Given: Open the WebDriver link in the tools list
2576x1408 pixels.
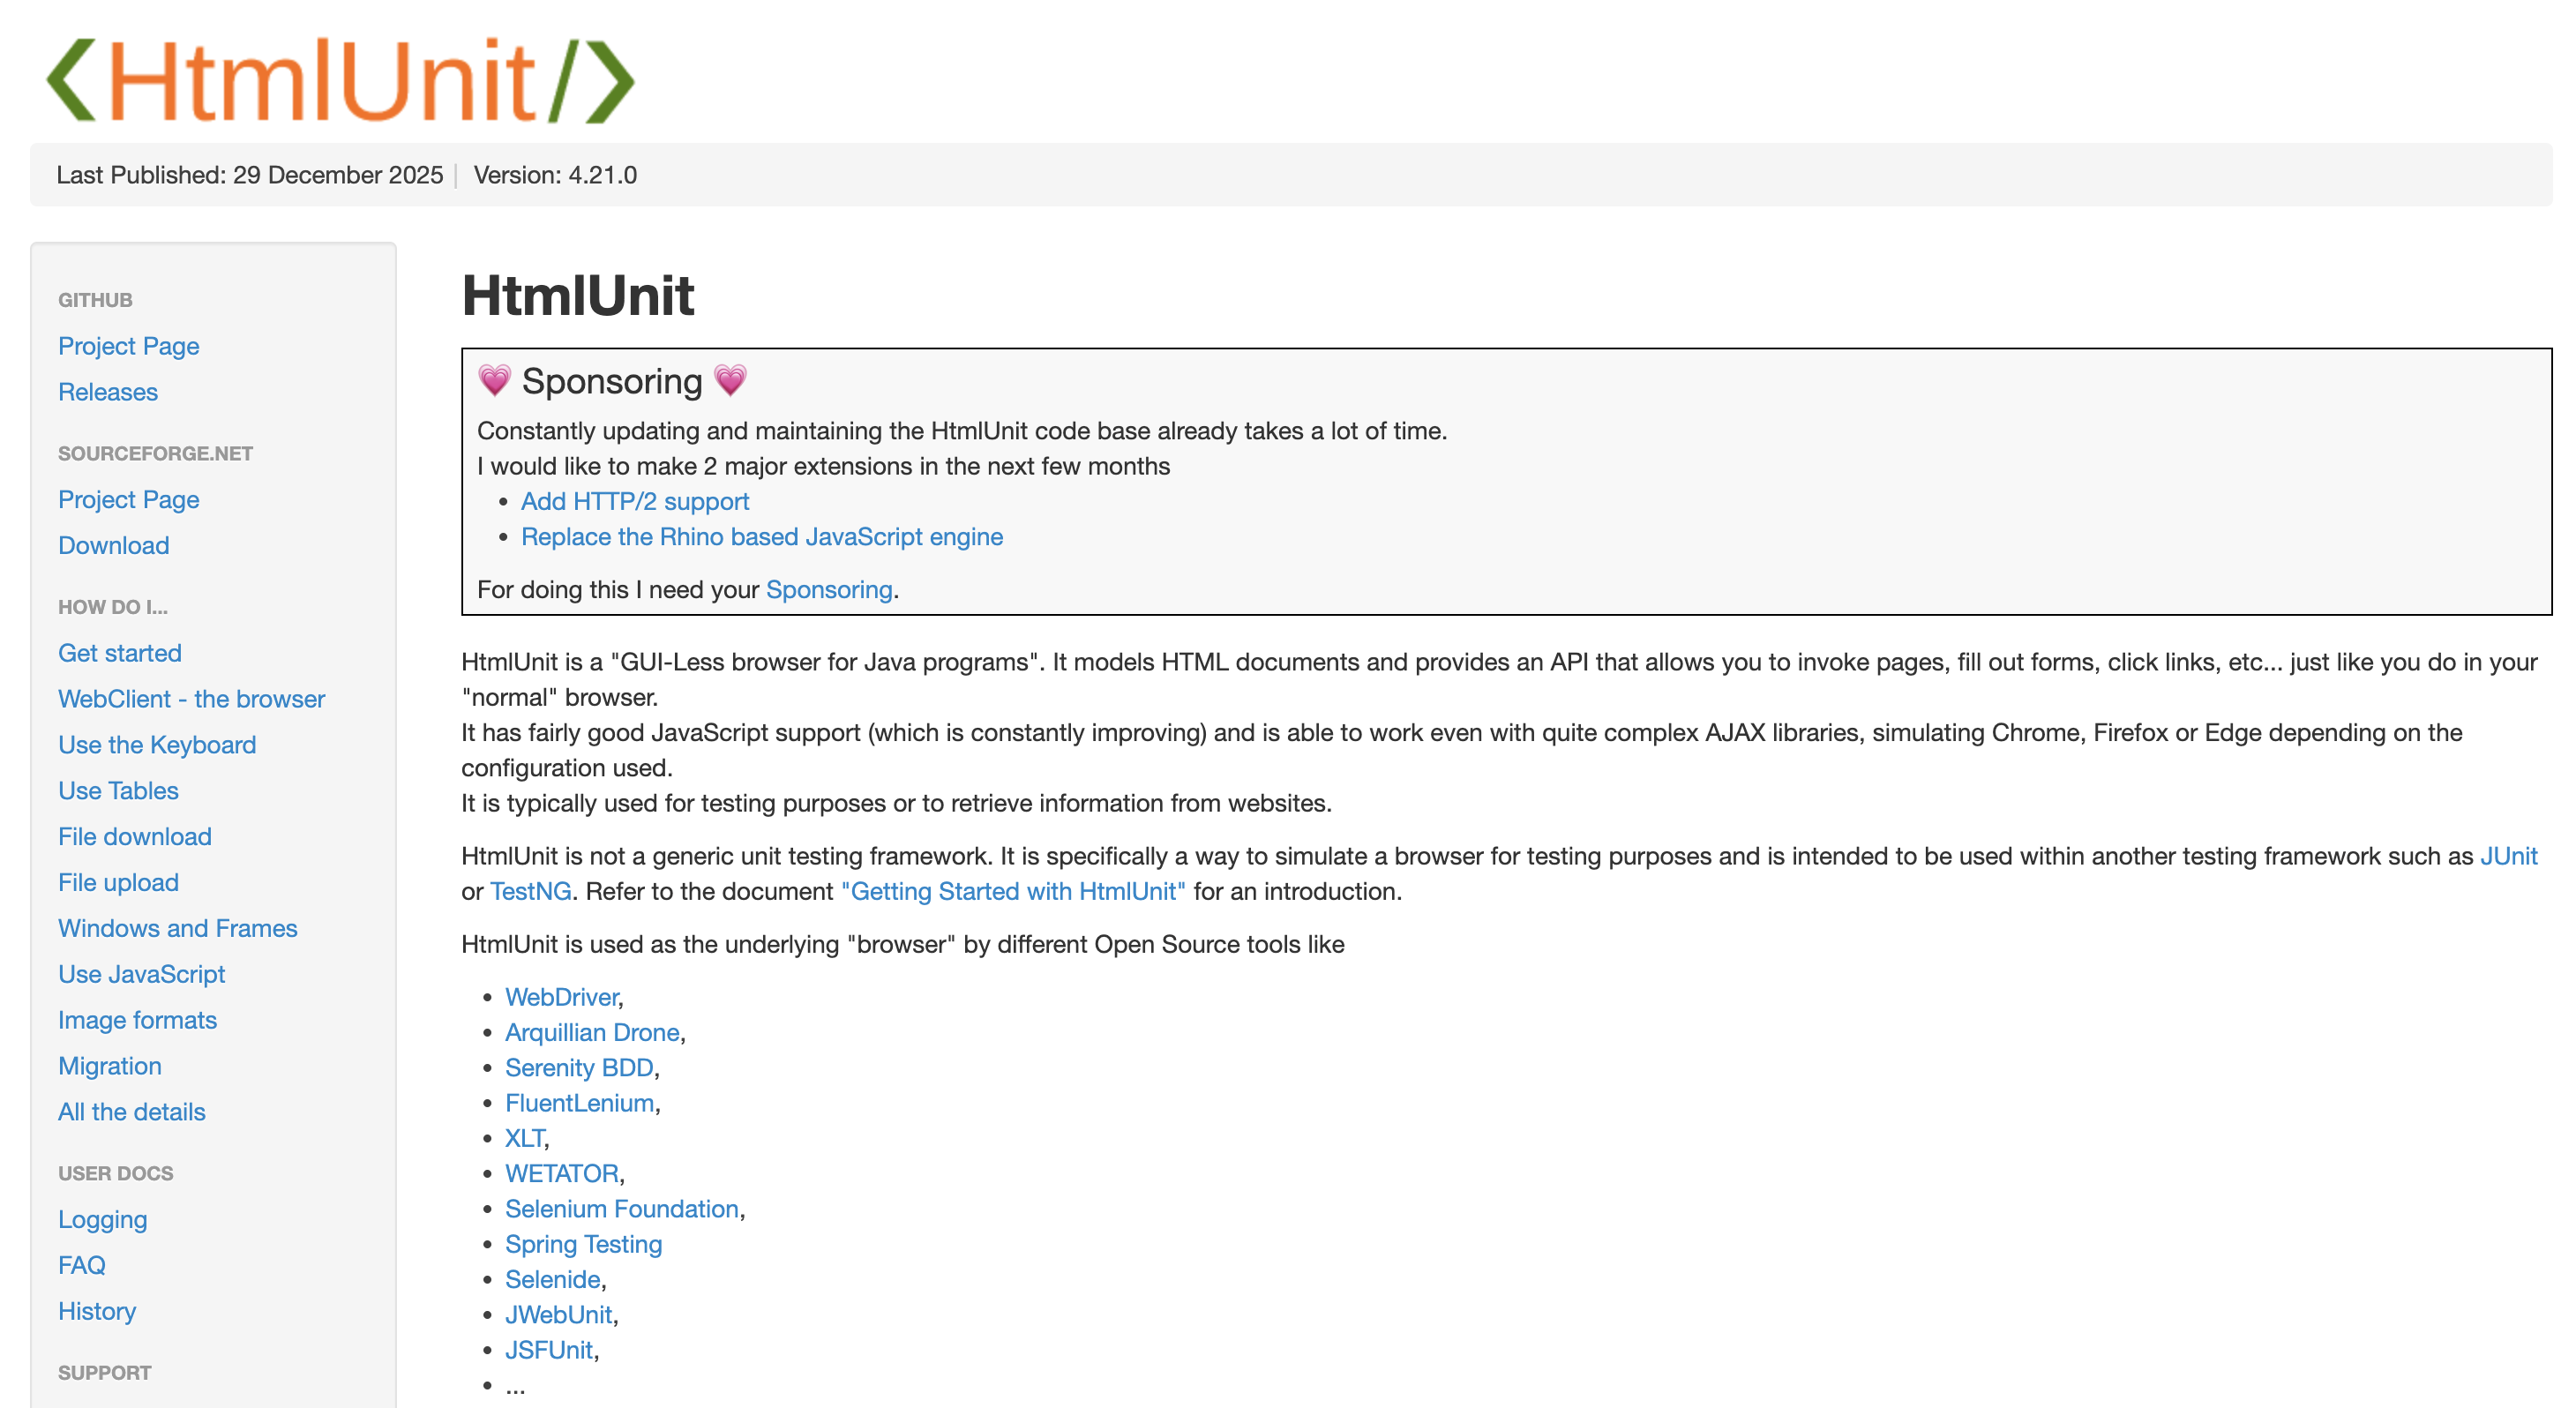Looking at the screenshot, I should coord(561,997).
